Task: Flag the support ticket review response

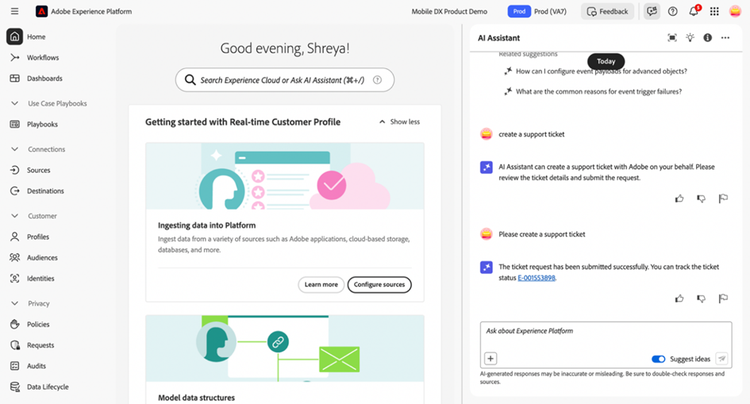Action: pos(723,198)
